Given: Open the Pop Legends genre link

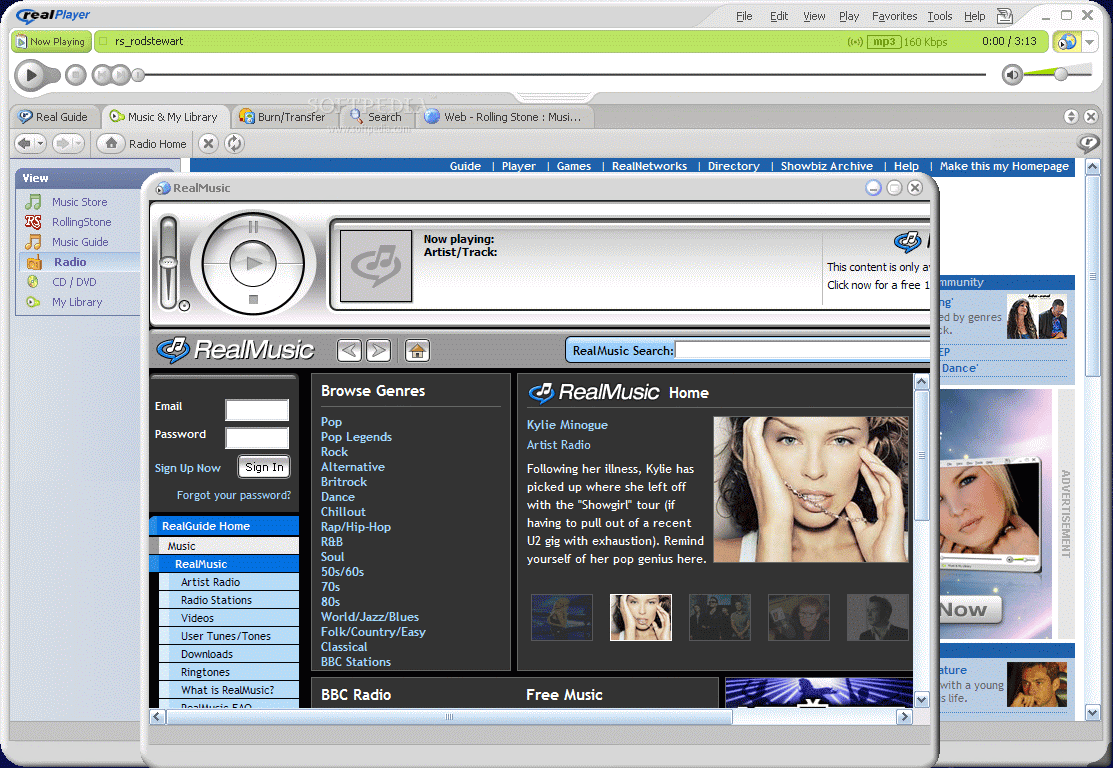Looking at the screenshot, I should click(x=356, y=437).
